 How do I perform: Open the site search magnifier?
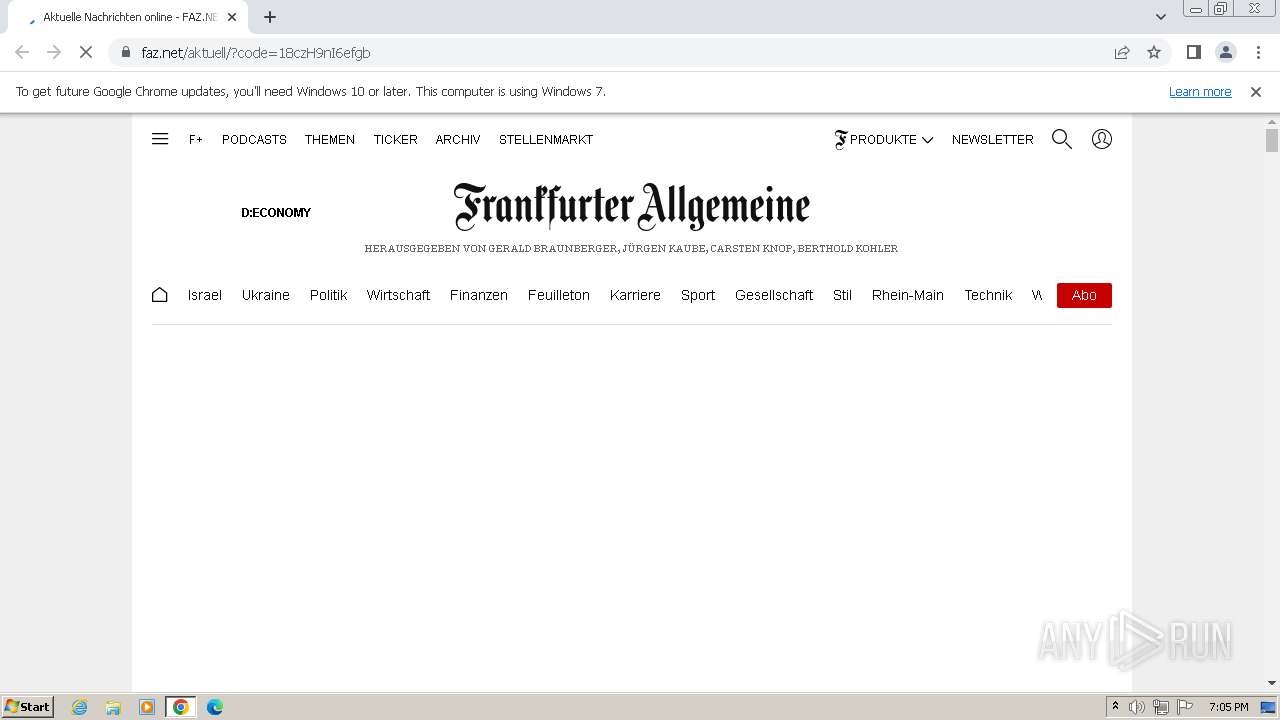coord(1062,139)
